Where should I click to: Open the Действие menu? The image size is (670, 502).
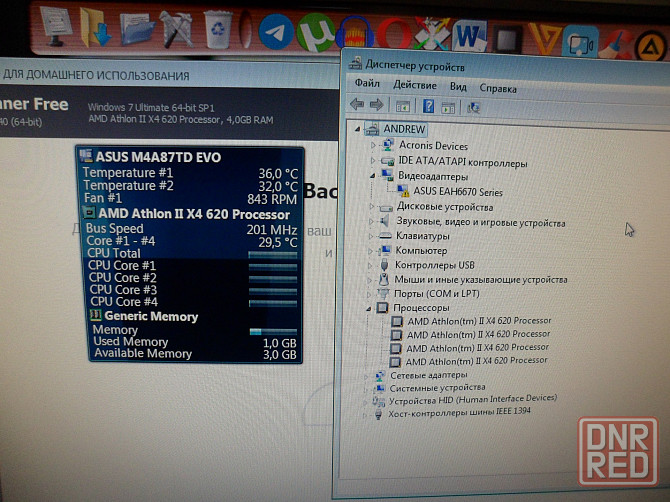[x=414, y=85]
